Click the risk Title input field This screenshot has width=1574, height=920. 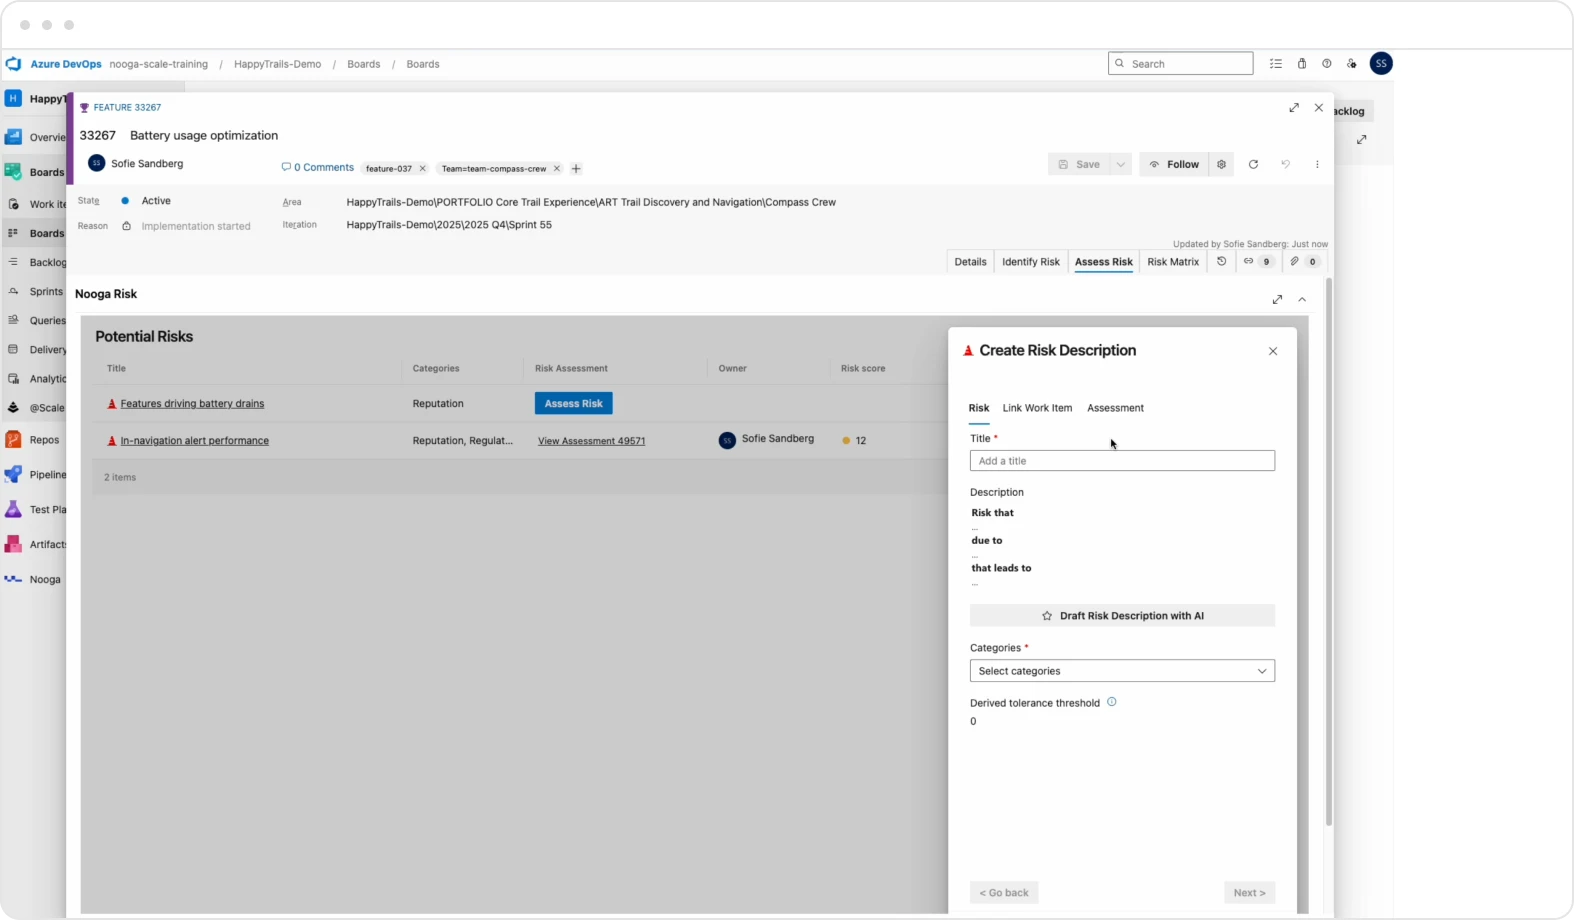[1122, 461]
